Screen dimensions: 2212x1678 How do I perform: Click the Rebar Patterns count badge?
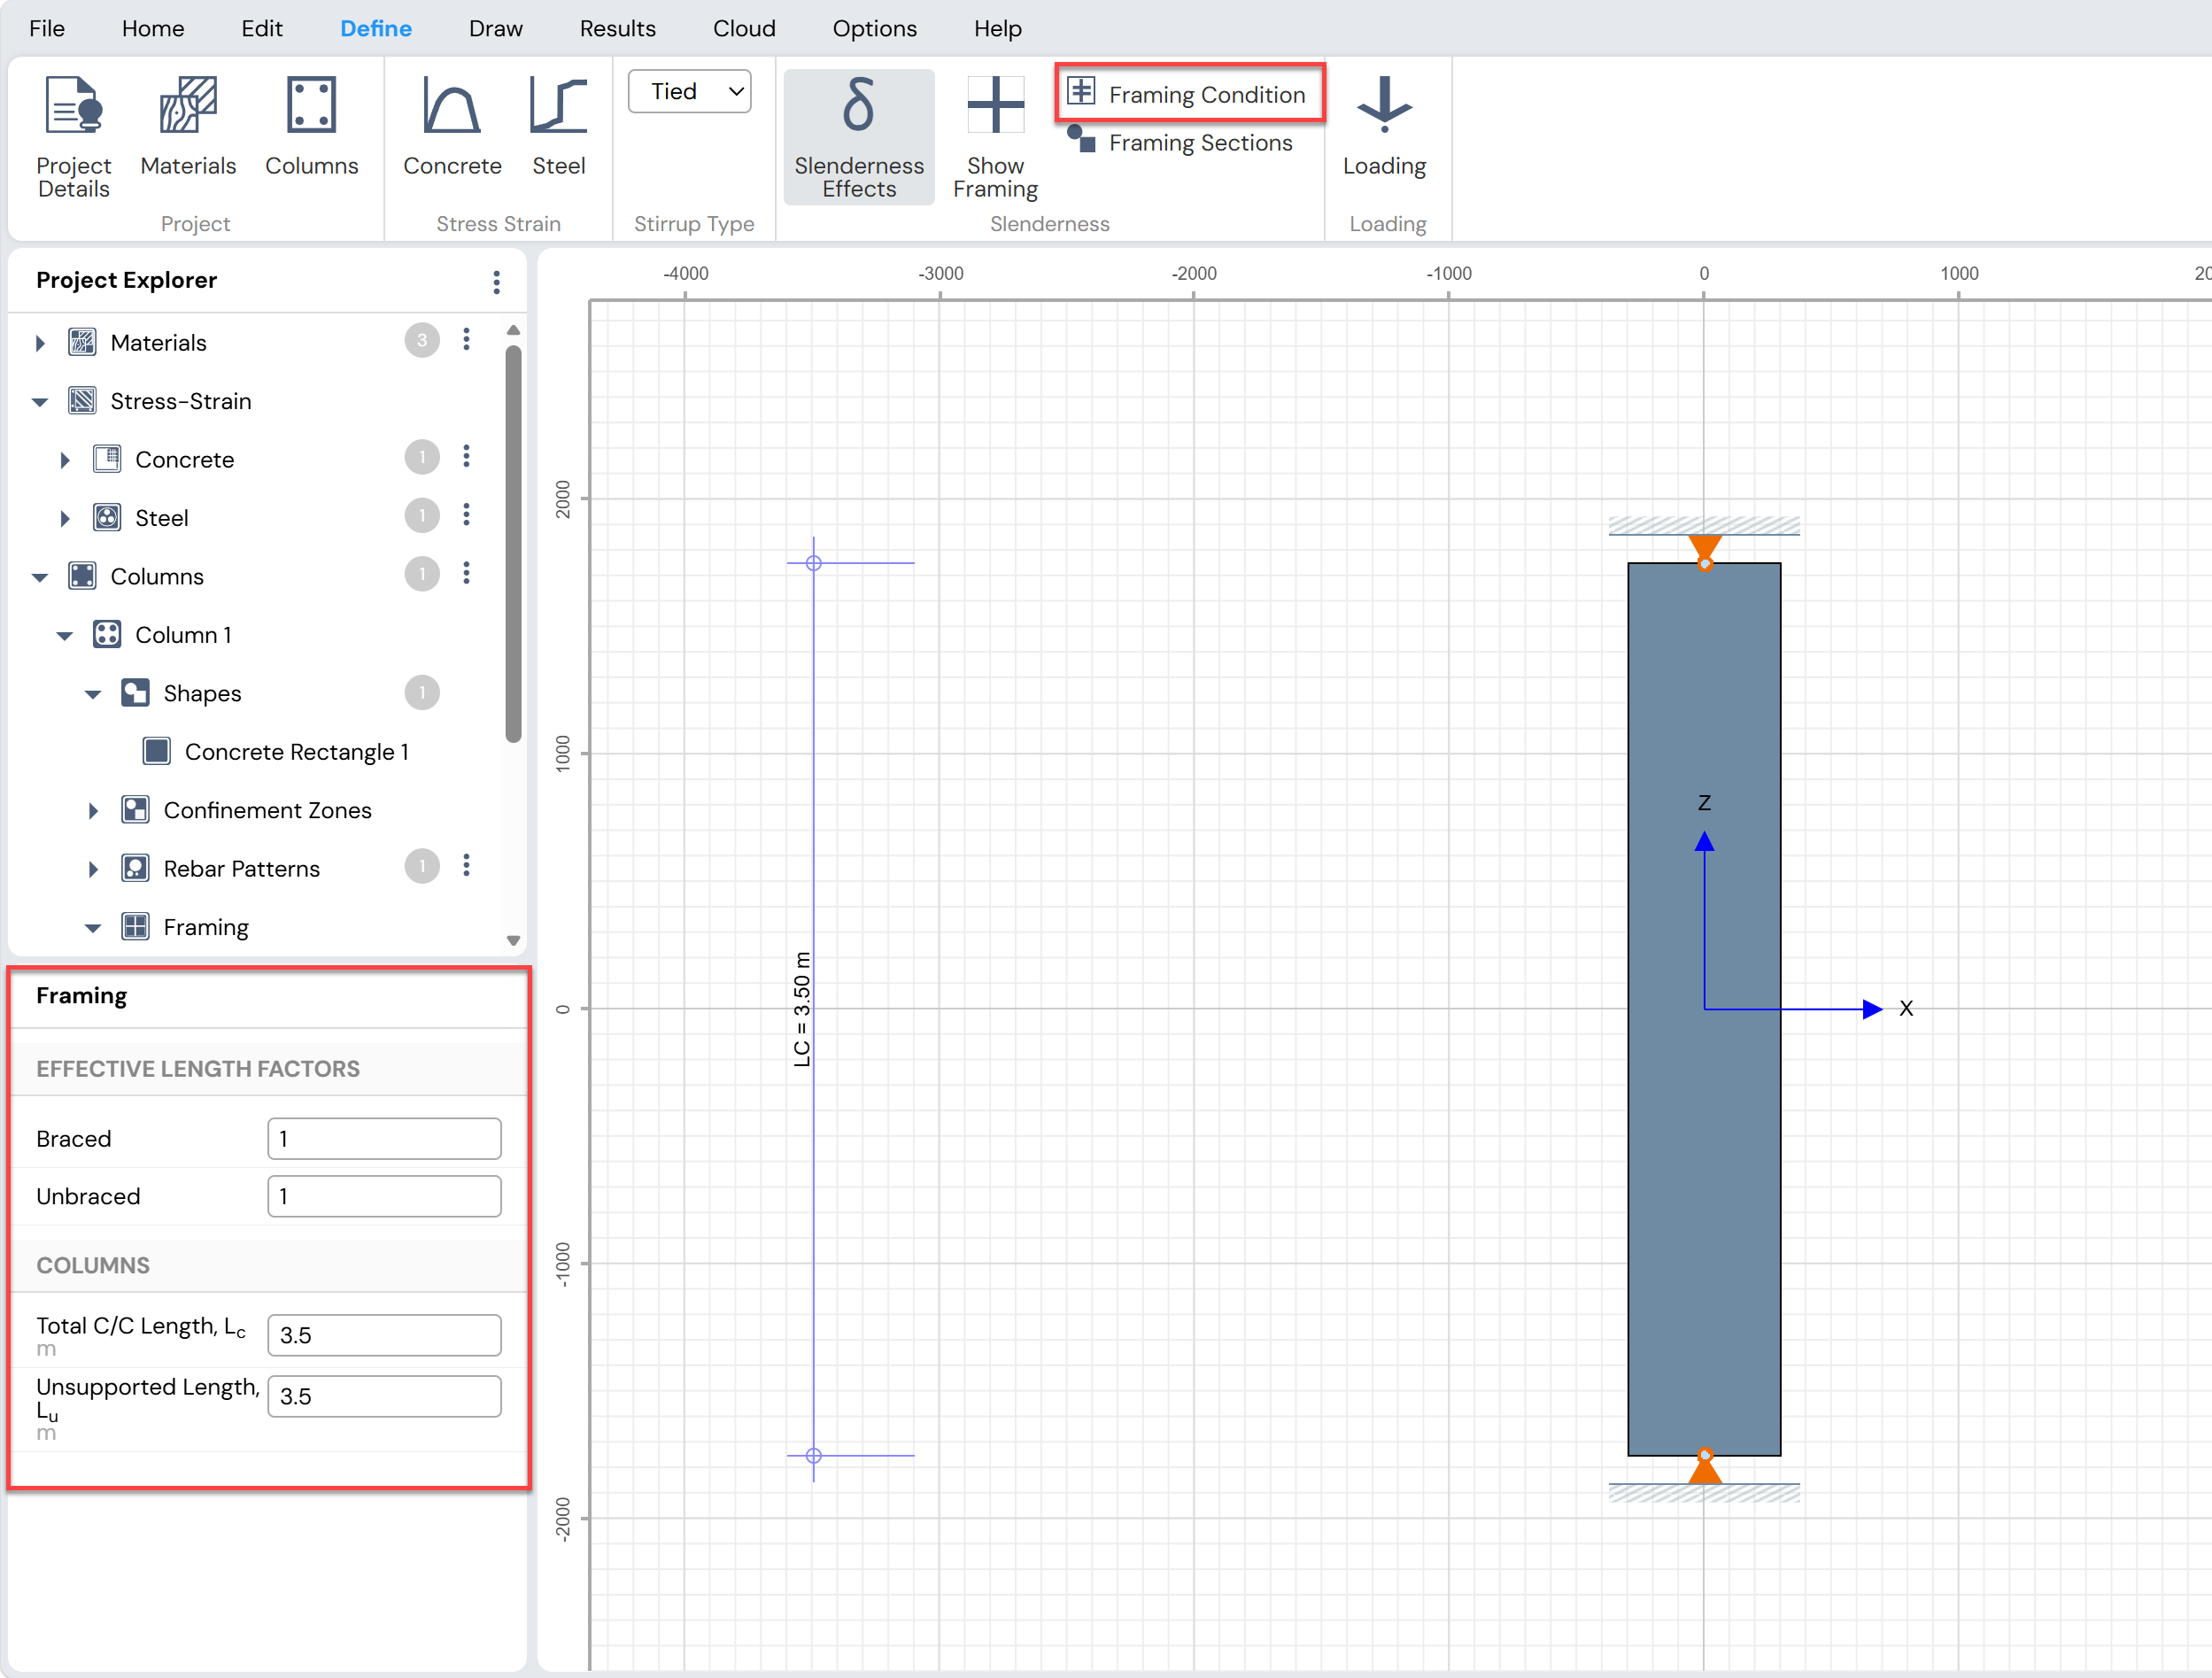click(x=422, y=866)
